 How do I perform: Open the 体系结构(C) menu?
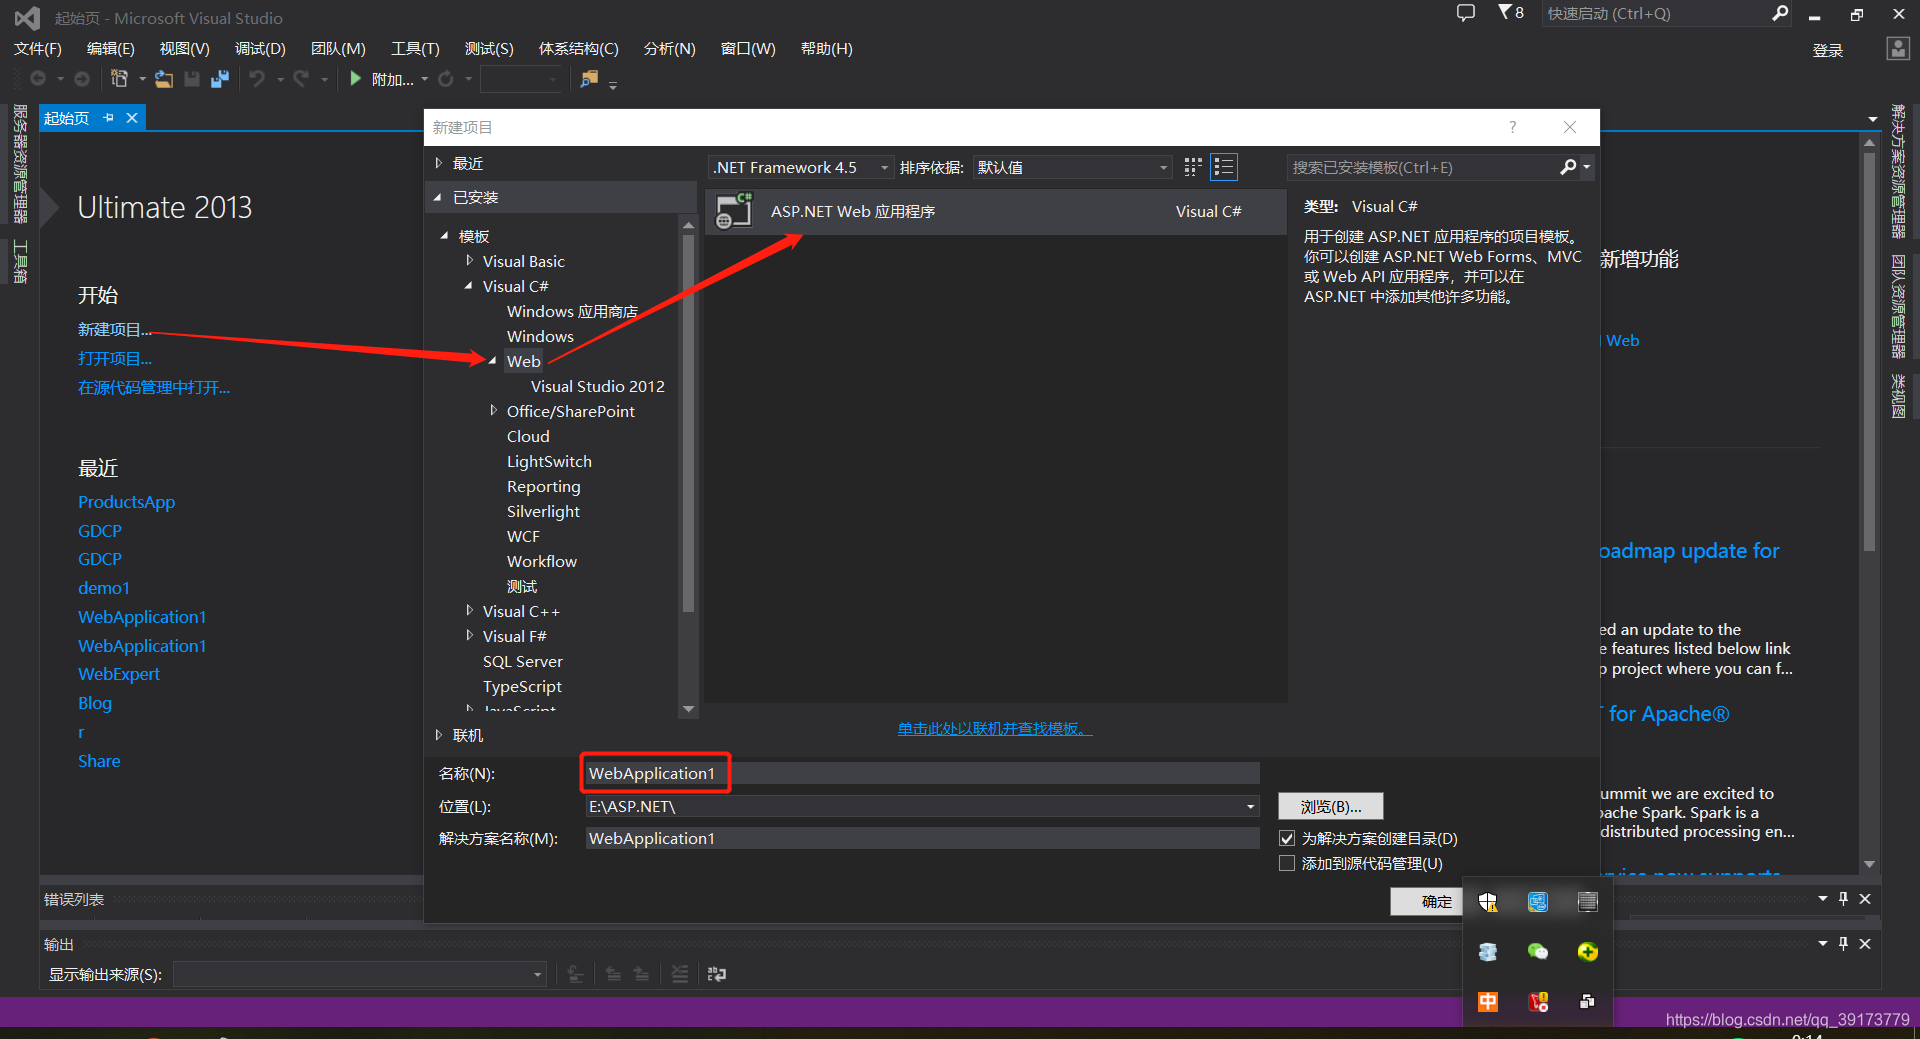(578, 49)
